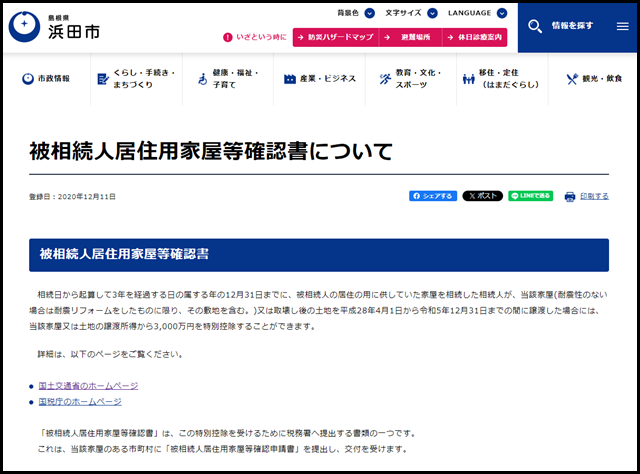
Task: Open 国土交通省のホームページ link
Action: 88,386
